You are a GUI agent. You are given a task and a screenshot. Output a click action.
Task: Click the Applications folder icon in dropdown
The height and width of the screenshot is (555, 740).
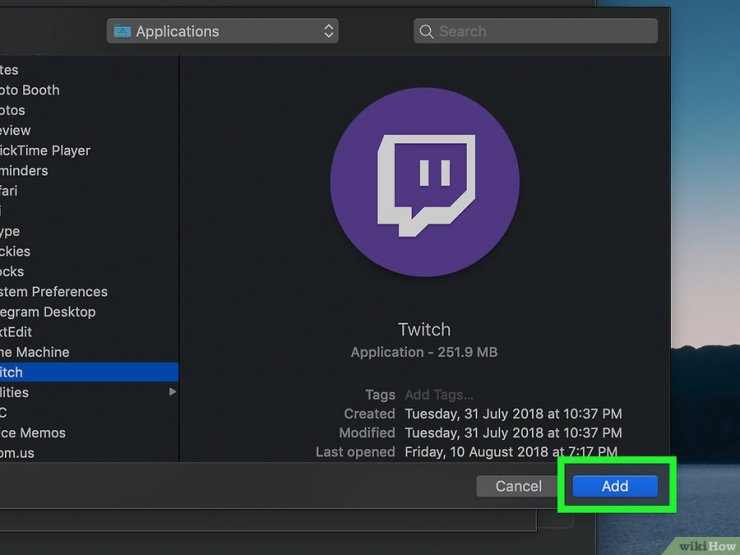tap(122, 31)
